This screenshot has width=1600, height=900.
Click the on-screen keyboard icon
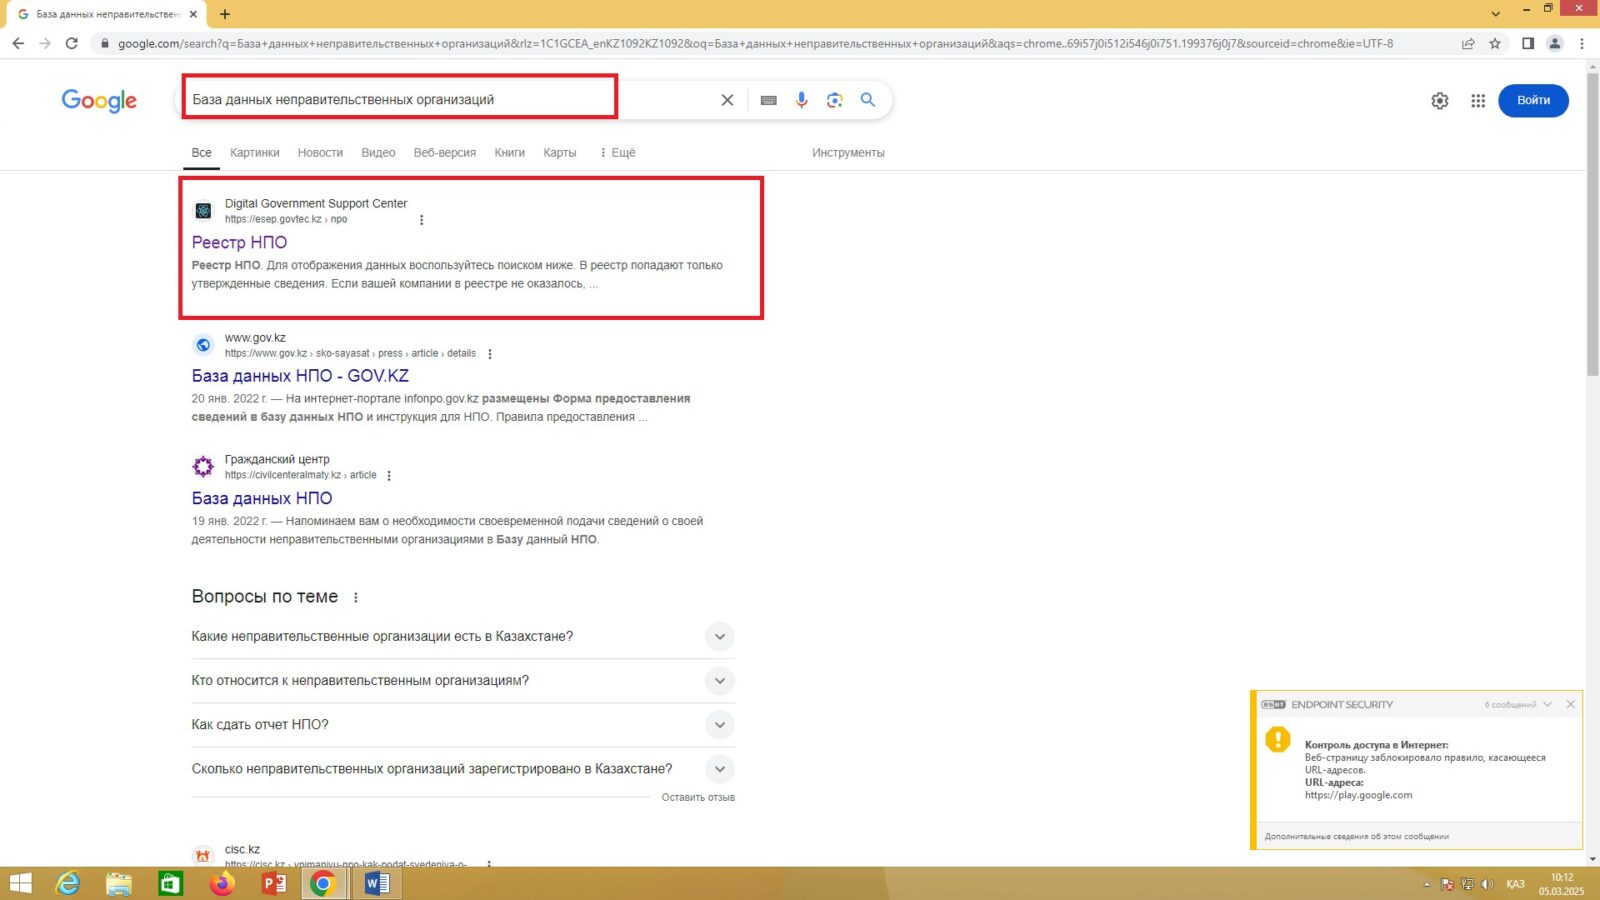pos(768,100)
